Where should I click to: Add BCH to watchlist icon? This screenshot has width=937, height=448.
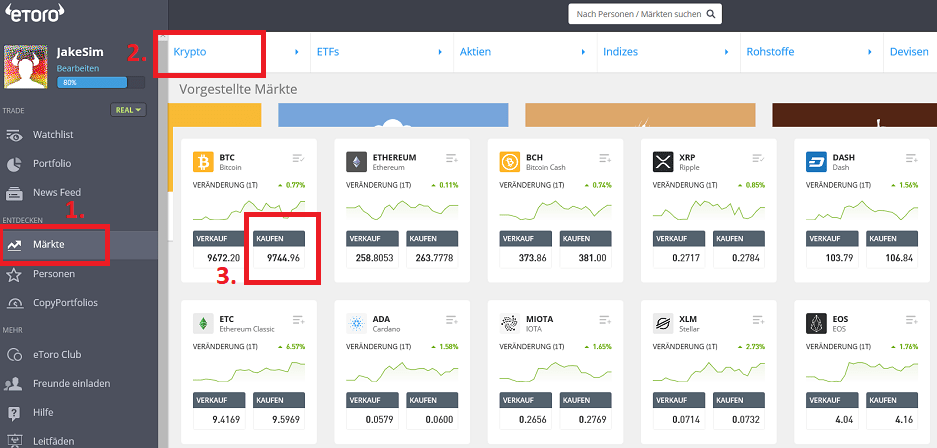tap(605, 158)
